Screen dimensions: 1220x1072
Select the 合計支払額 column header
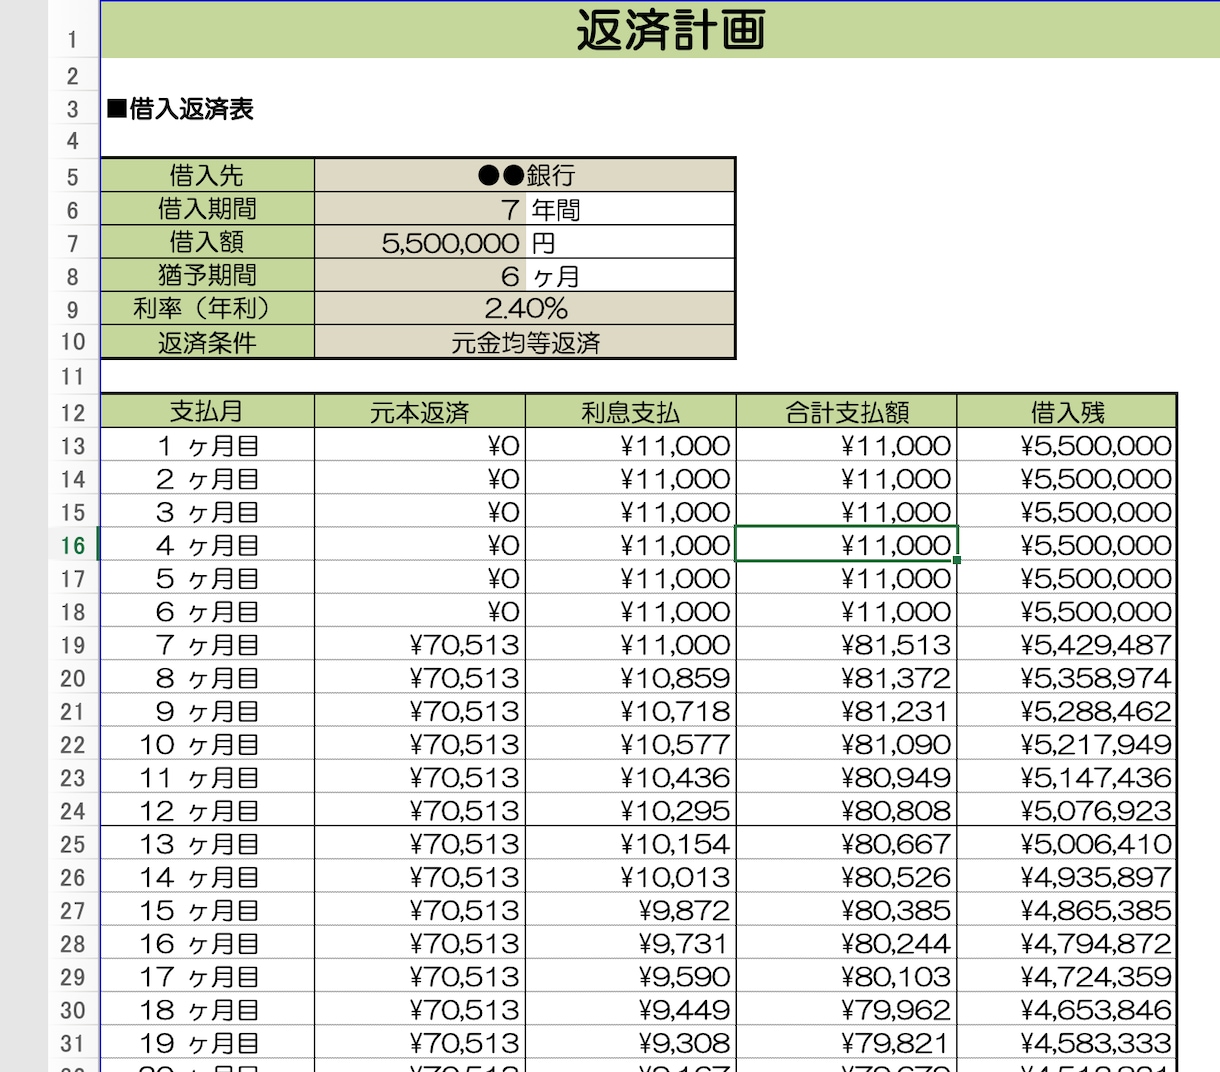click(847, 412)
